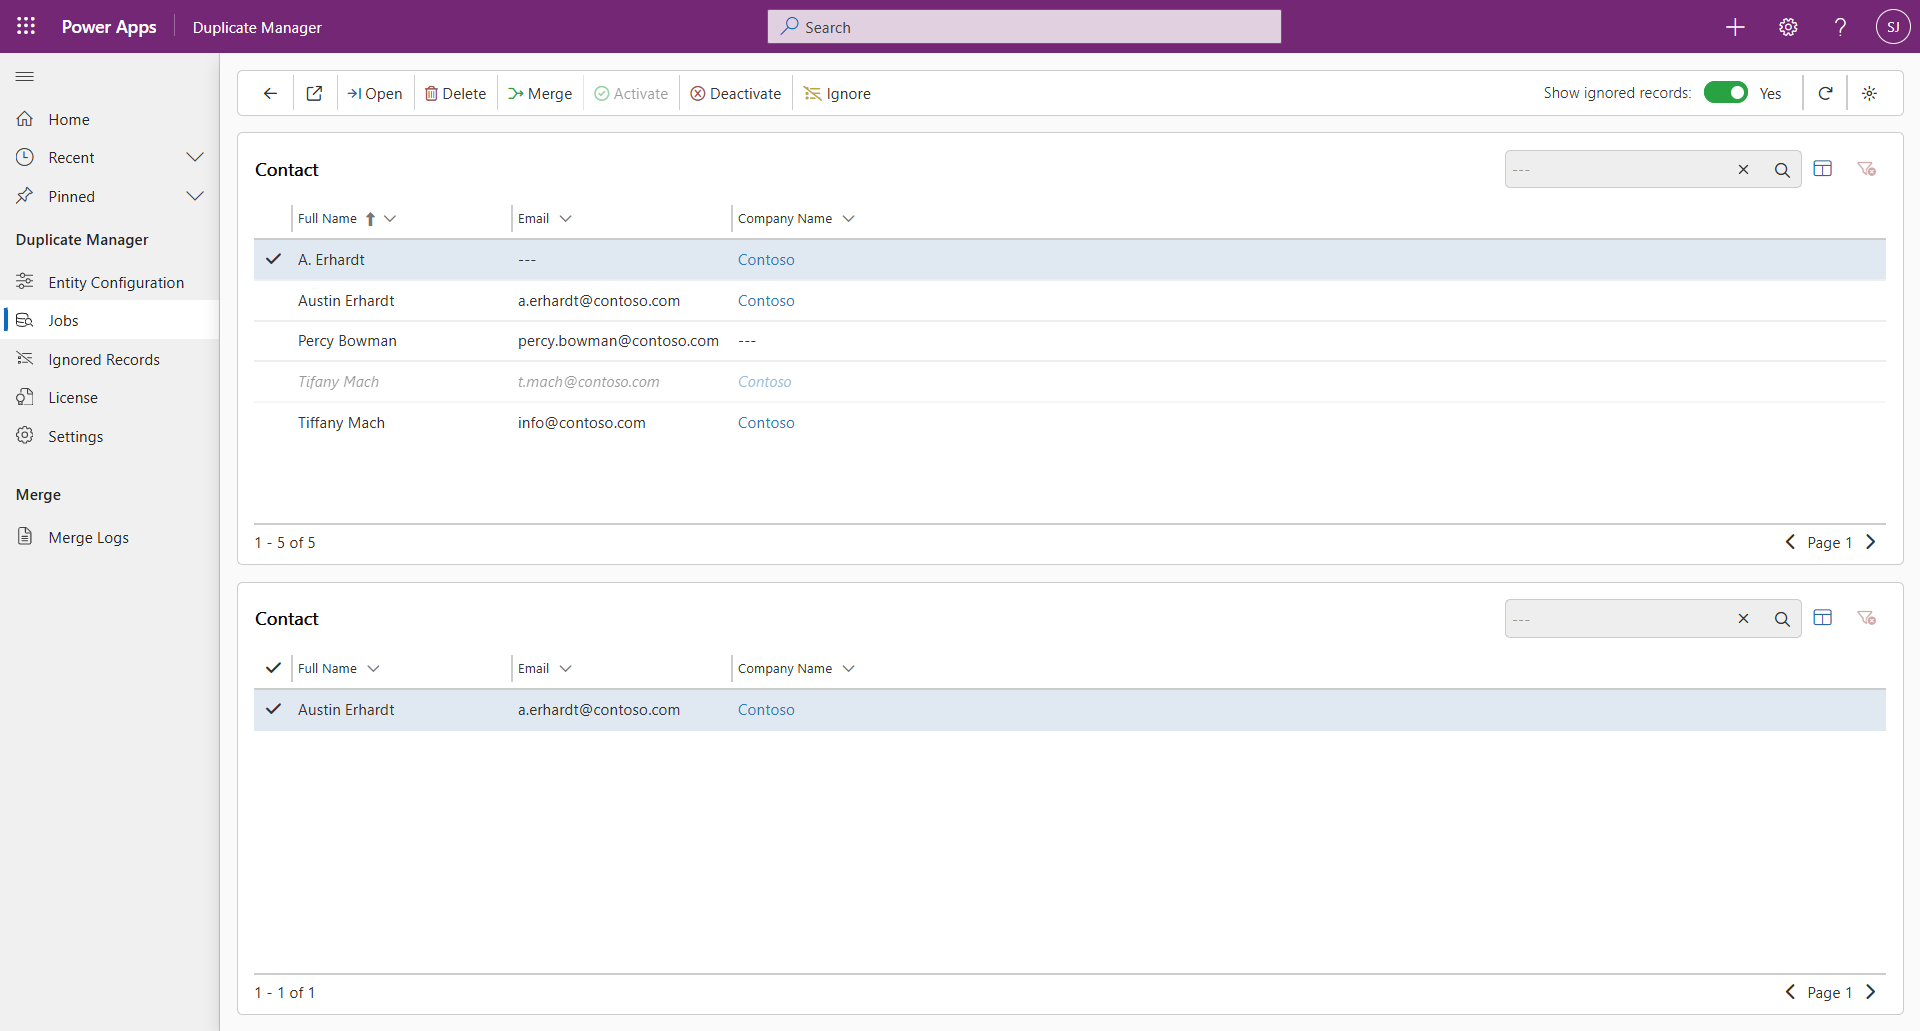Click the Deactivate toolbar button

pos(736,93)
